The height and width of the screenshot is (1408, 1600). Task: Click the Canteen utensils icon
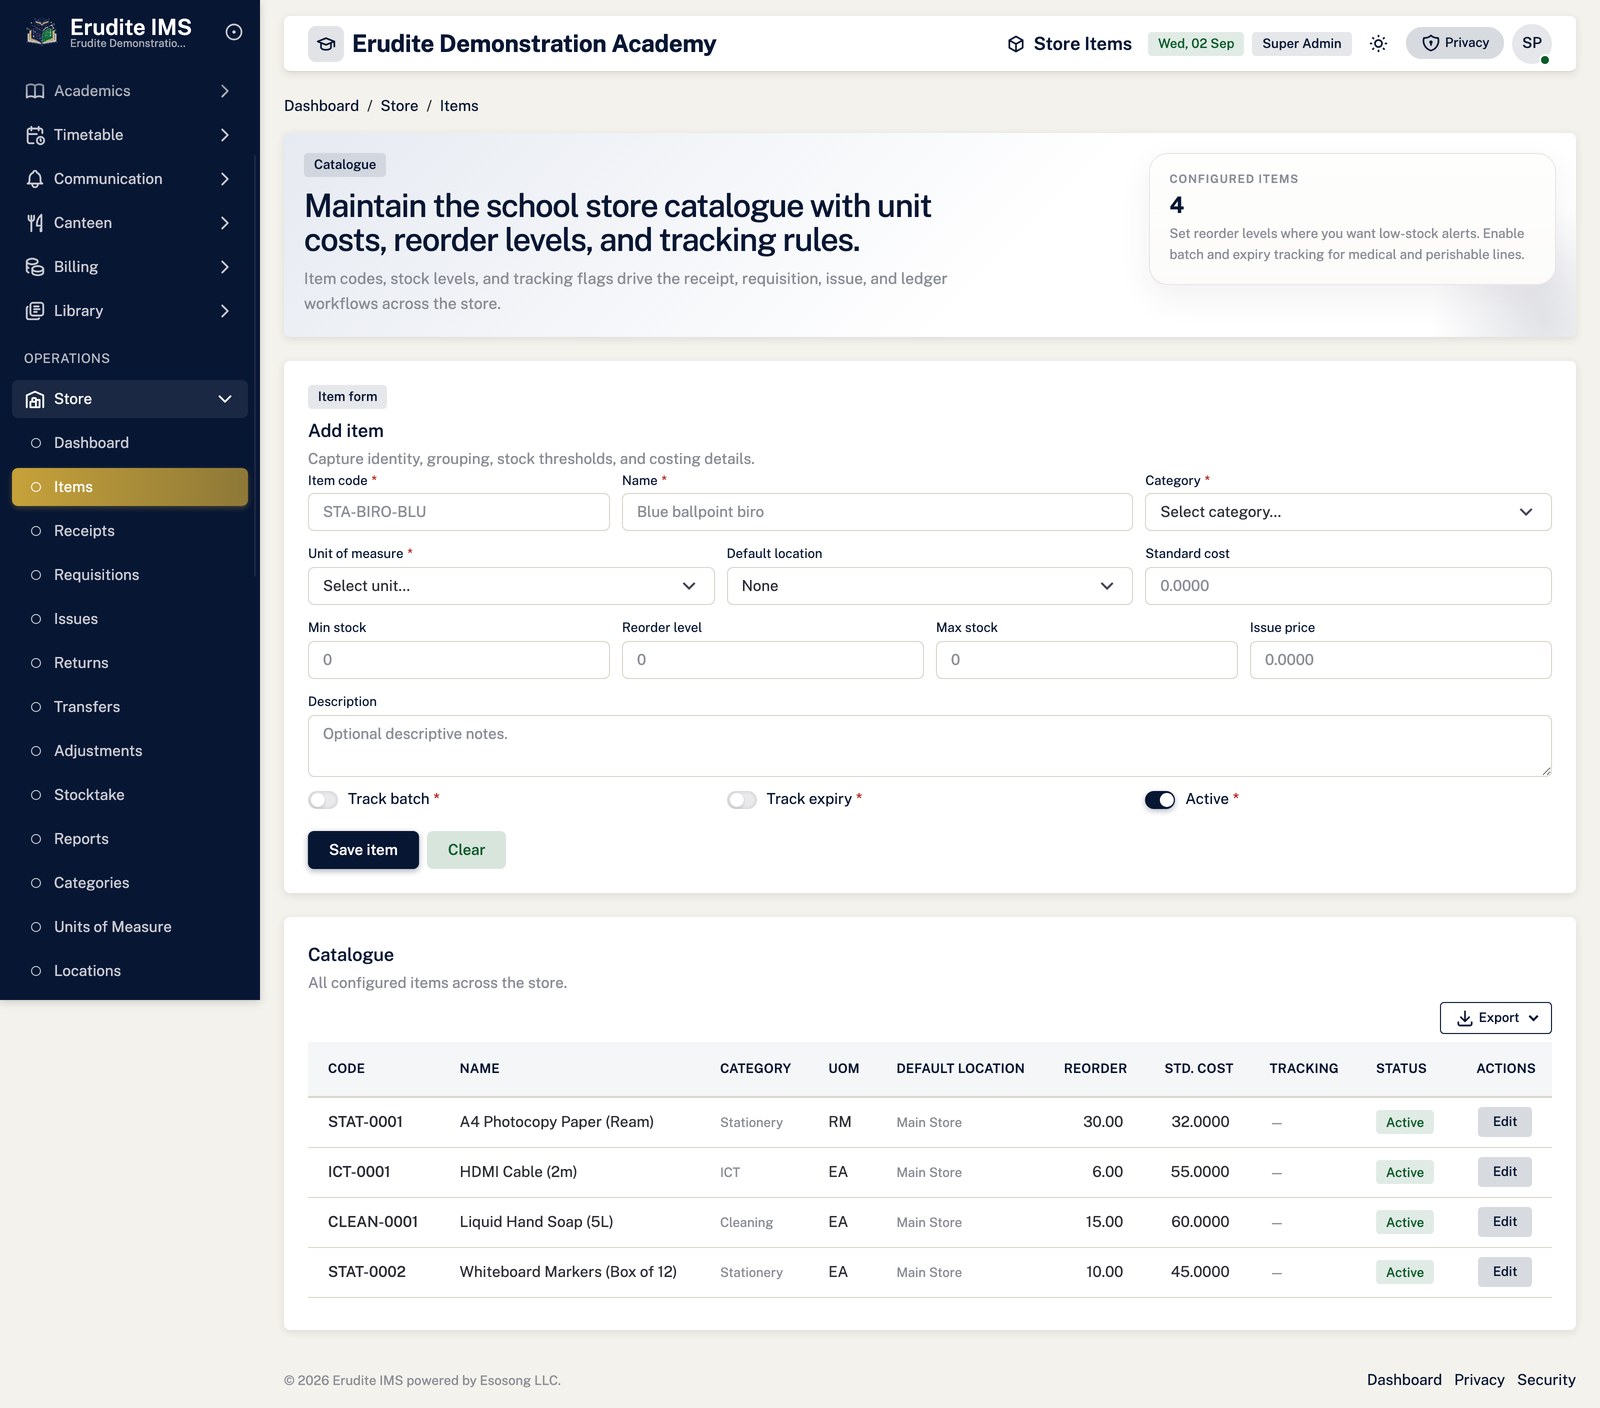(35, 223)
